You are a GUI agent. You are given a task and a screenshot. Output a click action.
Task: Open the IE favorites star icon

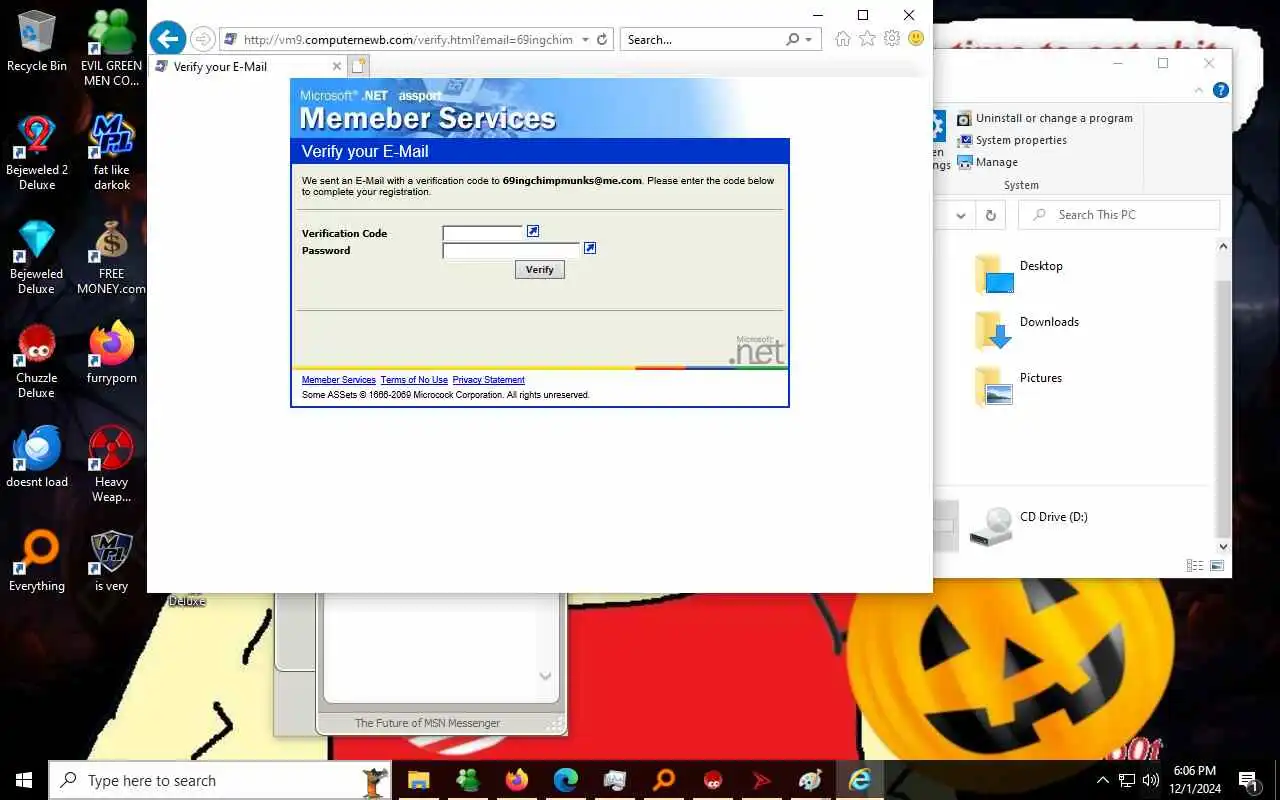pyautogui.click(x=867, y=39)
